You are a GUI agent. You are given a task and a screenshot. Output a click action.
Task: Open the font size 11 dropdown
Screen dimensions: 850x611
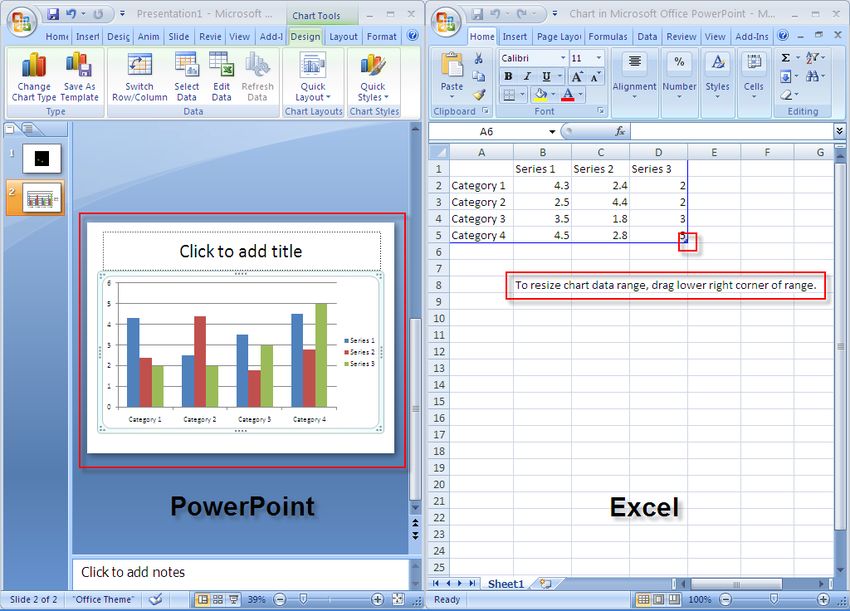pyautogui.click(x=599, y=58)
